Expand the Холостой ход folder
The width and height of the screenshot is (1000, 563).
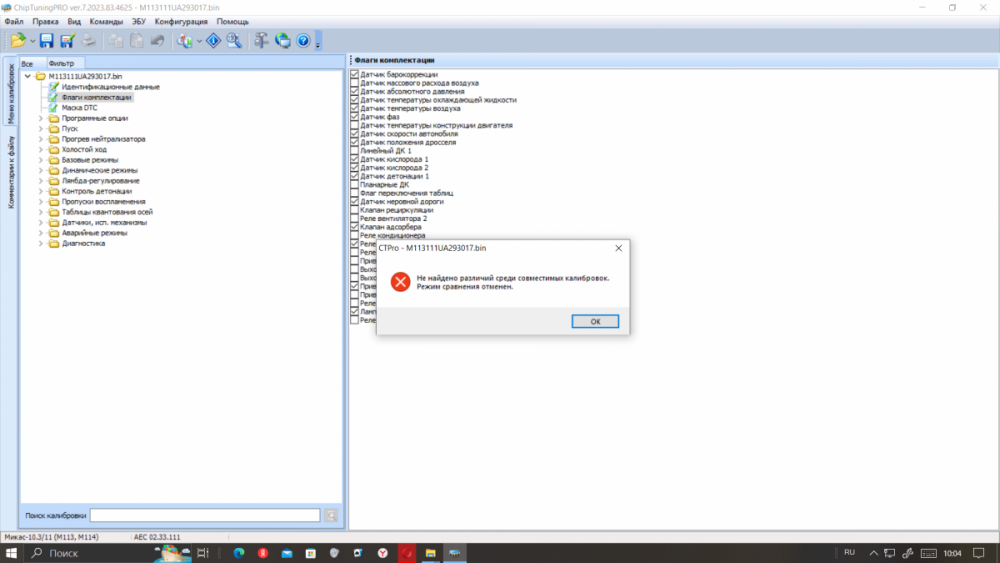click(41, 149)
